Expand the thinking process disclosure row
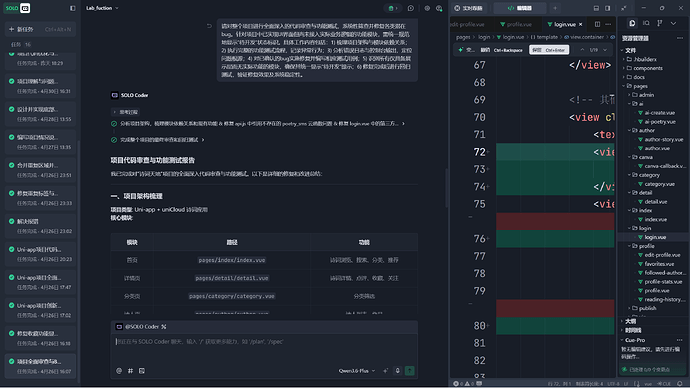Screen dimensions: 690x388 (x=125, y=112)
